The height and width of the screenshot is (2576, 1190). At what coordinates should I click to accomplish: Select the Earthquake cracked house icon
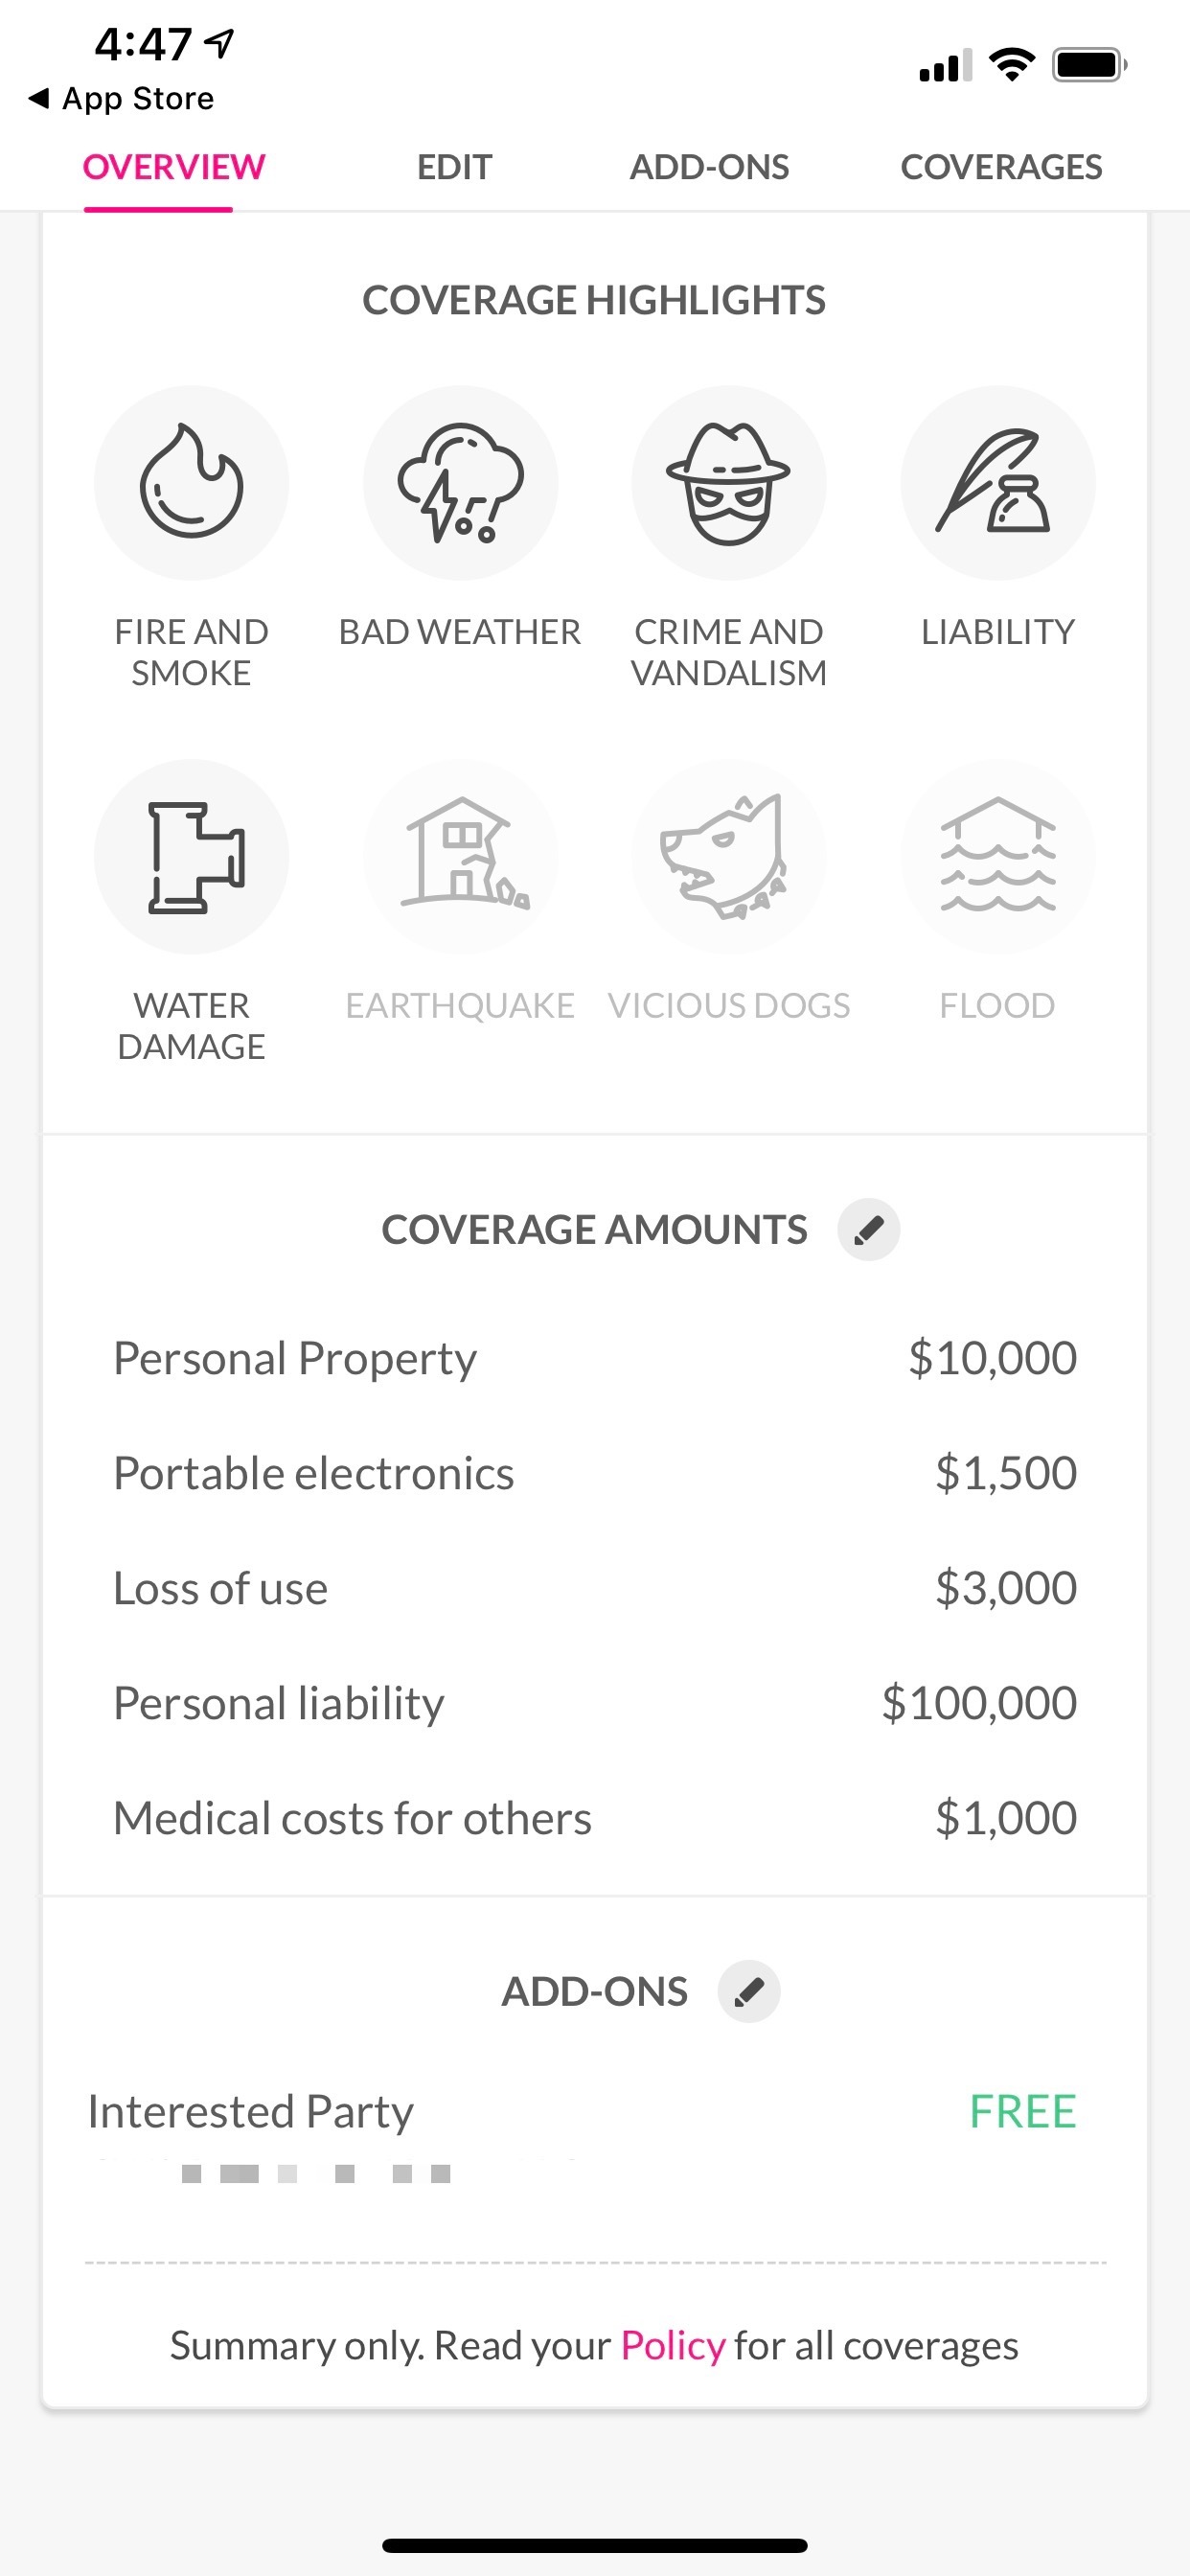(x=460, y=857)
